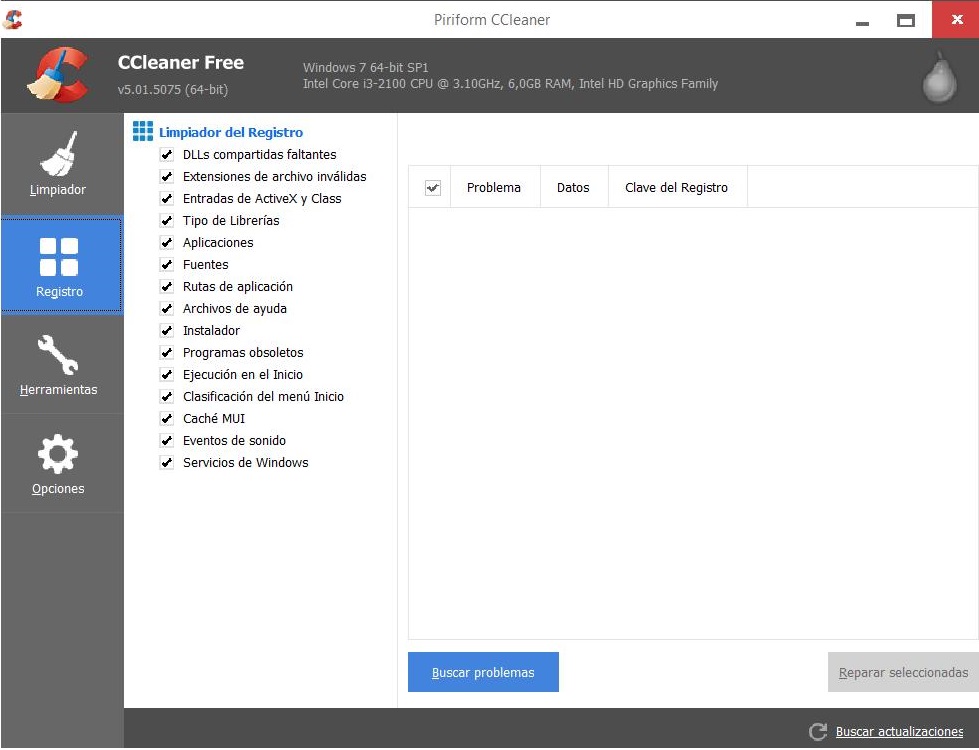Screen dimensions: 979x750
Task: Disable Eventos de sonido checkbox
Action: (167, 441)
